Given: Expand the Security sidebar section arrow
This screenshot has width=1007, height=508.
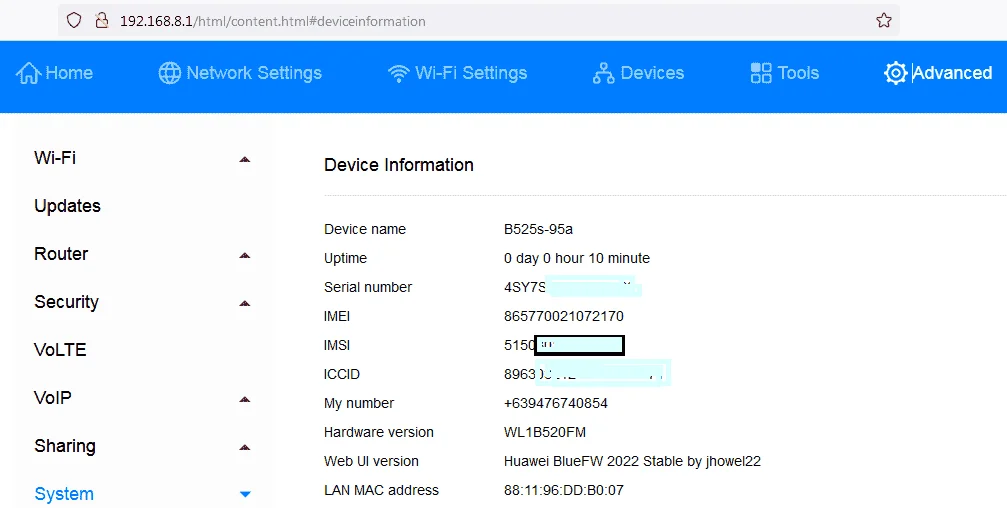Looking at the screenshot, I should tap(245, 303).
